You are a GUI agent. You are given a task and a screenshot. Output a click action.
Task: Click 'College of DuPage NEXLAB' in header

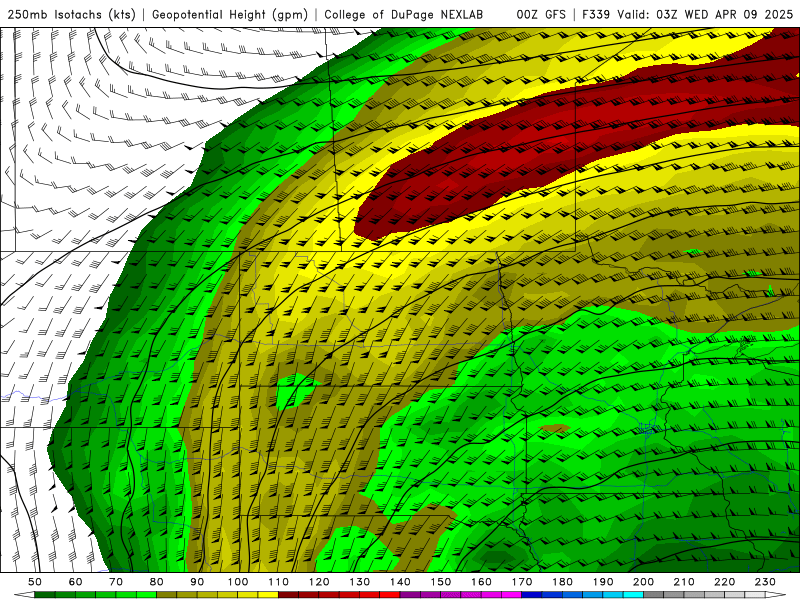[x=404, y=15]
